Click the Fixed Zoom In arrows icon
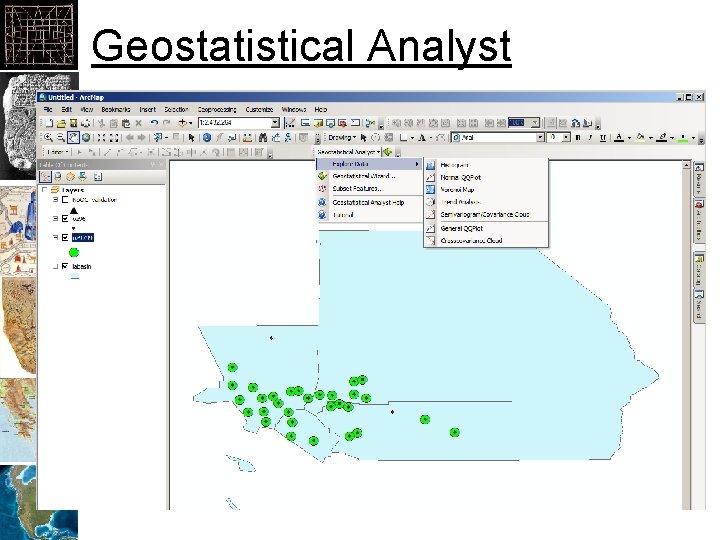Image resolution: width=720 pixels, height=540 pixels. point(101,137)
